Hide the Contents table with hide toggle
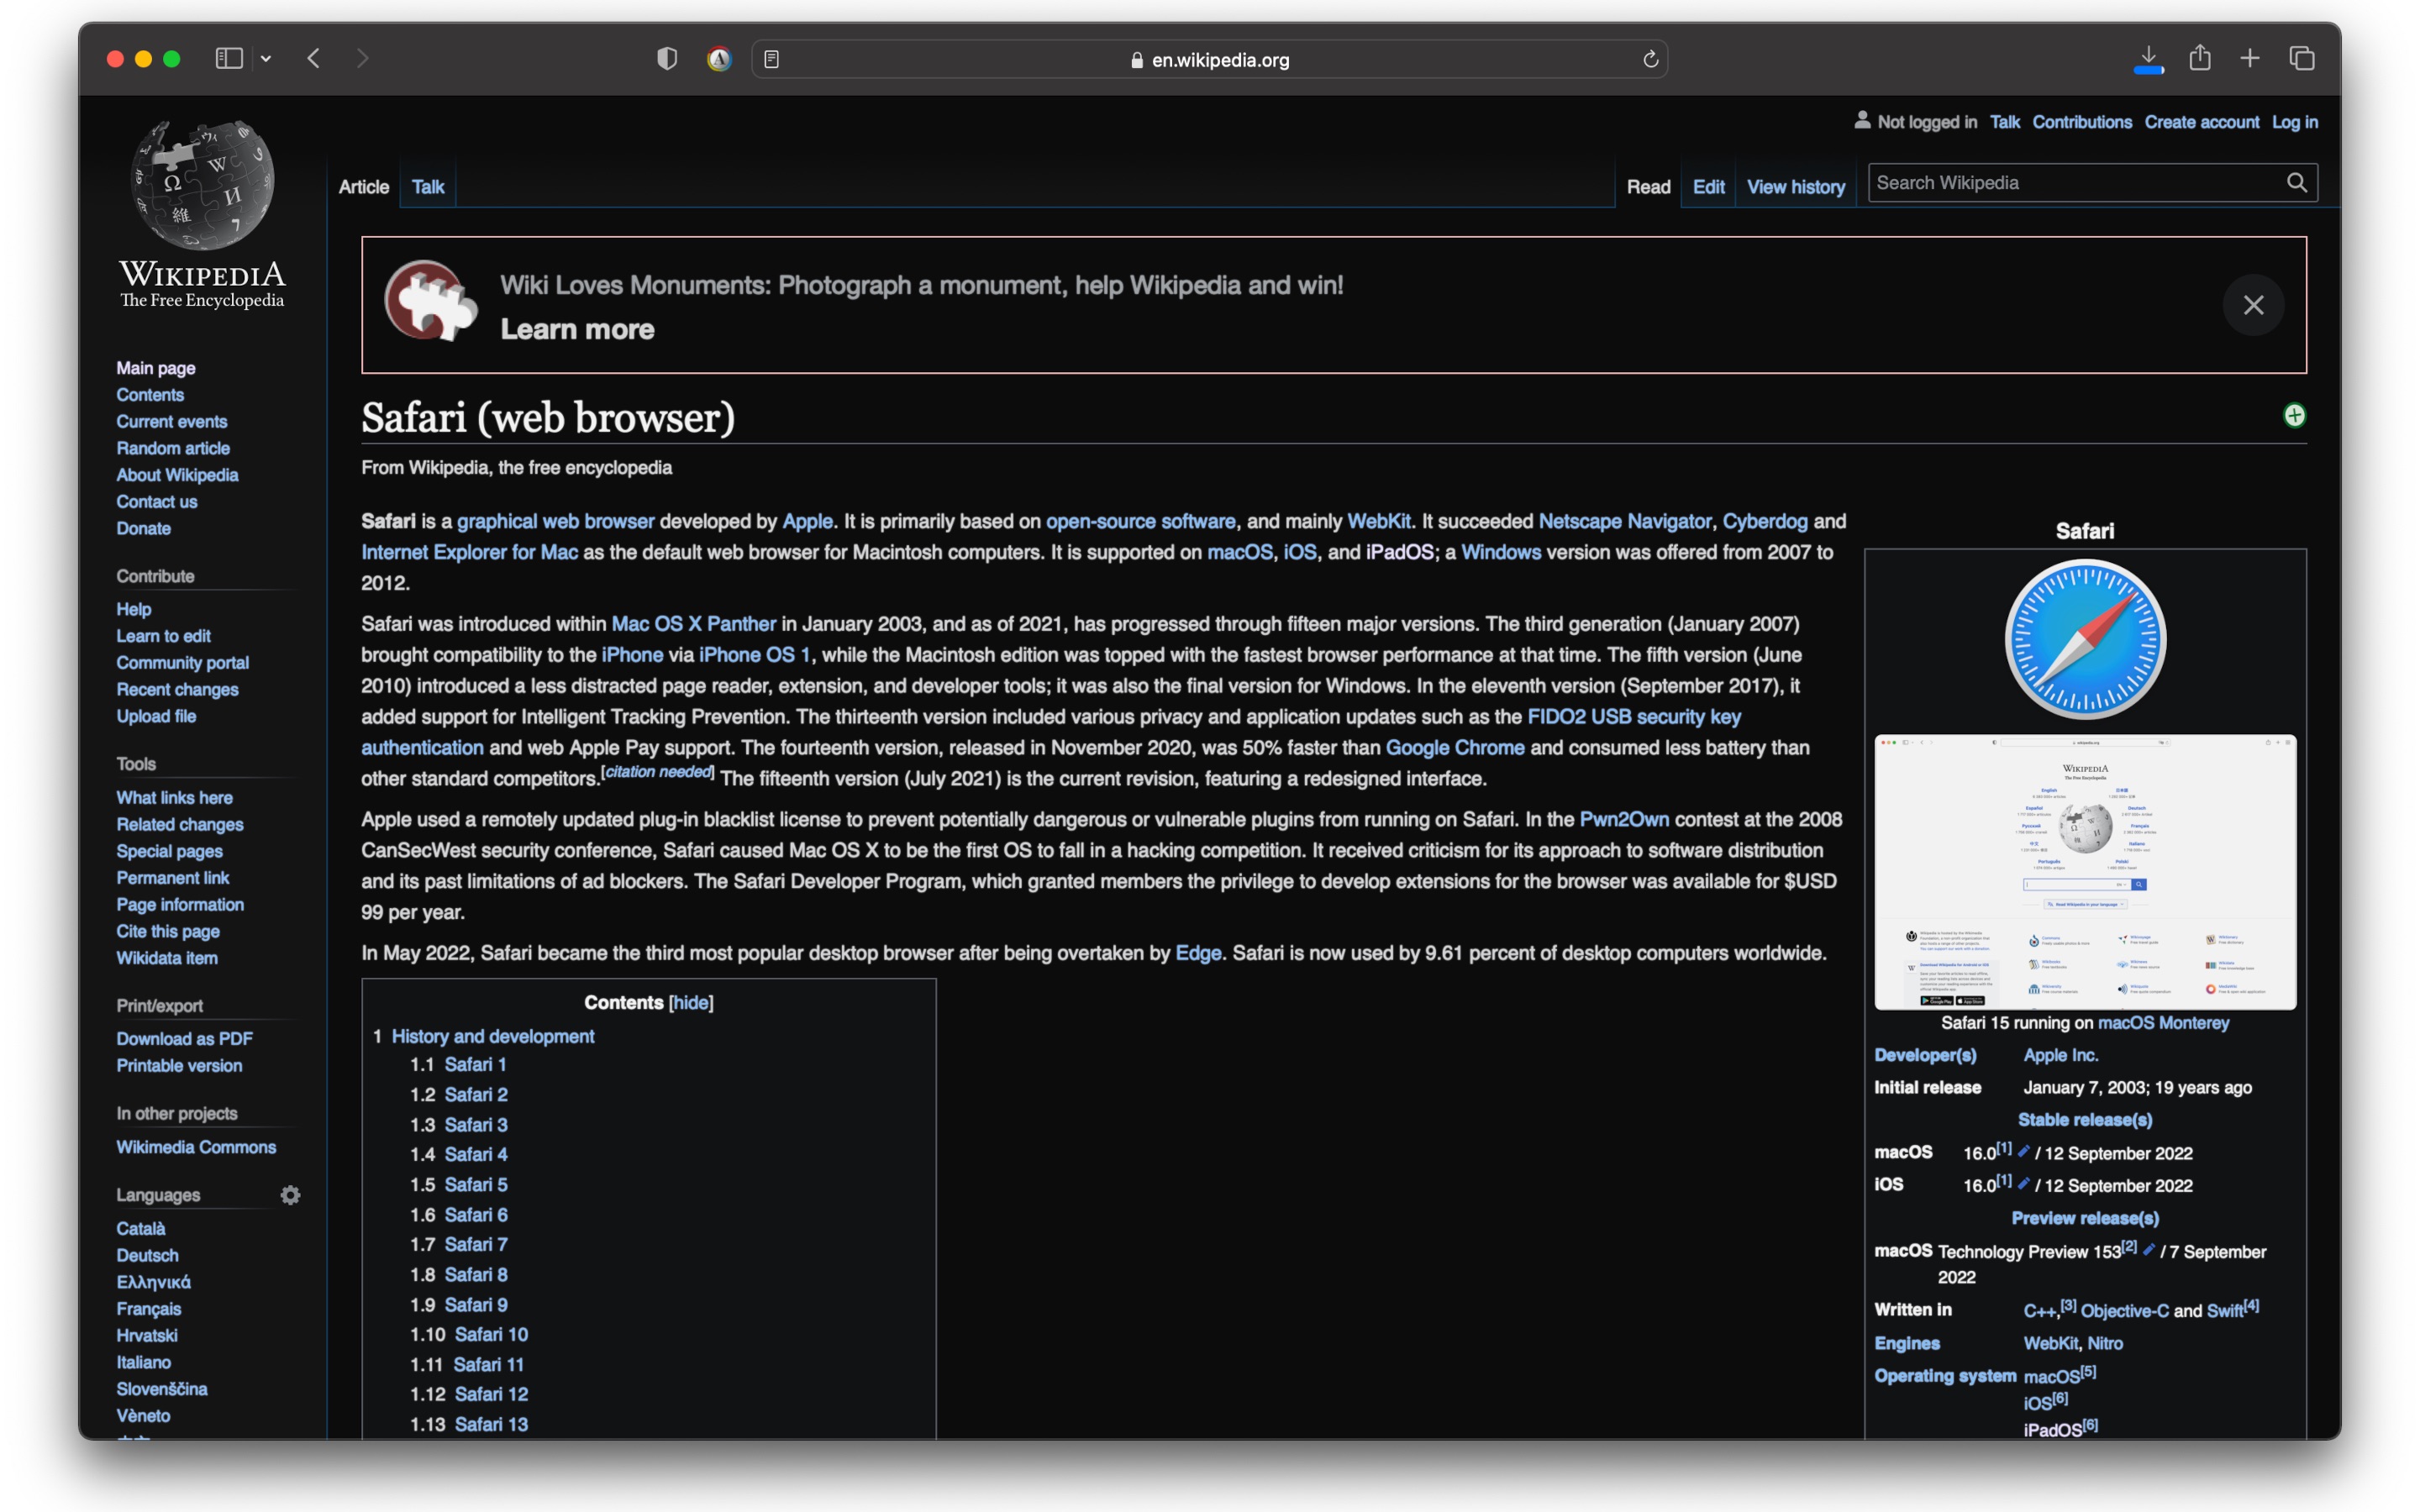Image resolution: width=2420 pixels, height=1512 pixels. point(690,1002)
